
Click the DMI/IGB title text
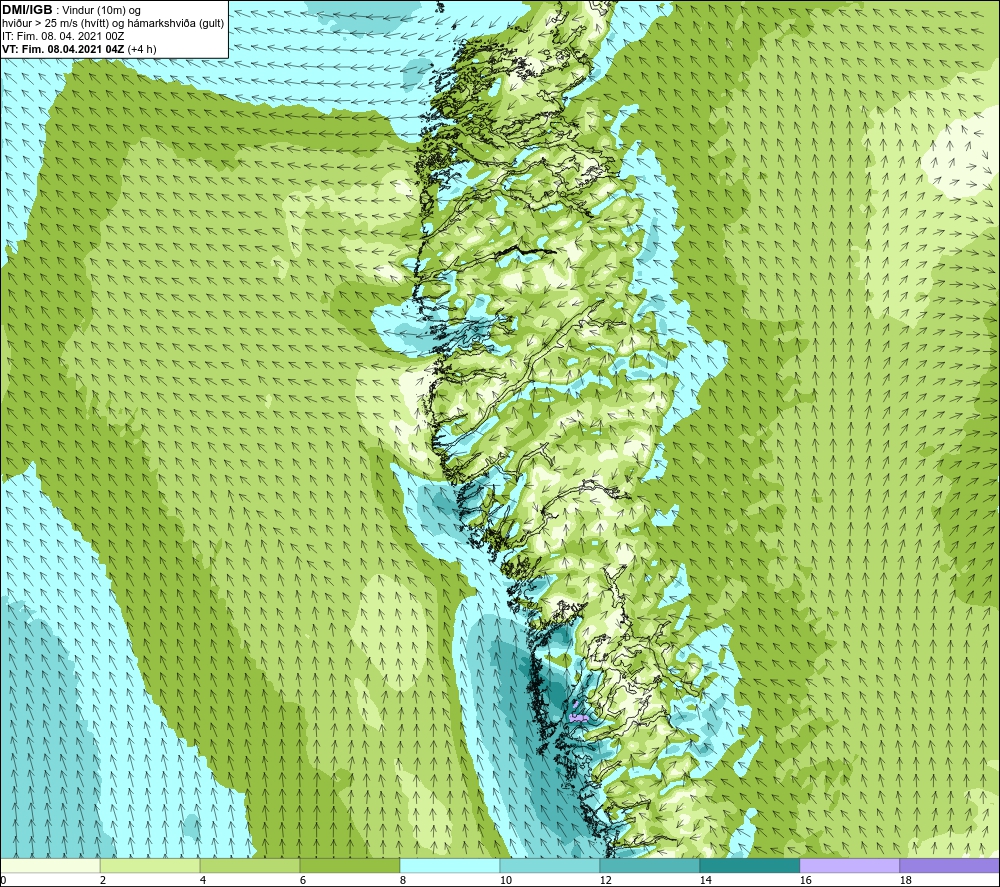pos(27,10)
